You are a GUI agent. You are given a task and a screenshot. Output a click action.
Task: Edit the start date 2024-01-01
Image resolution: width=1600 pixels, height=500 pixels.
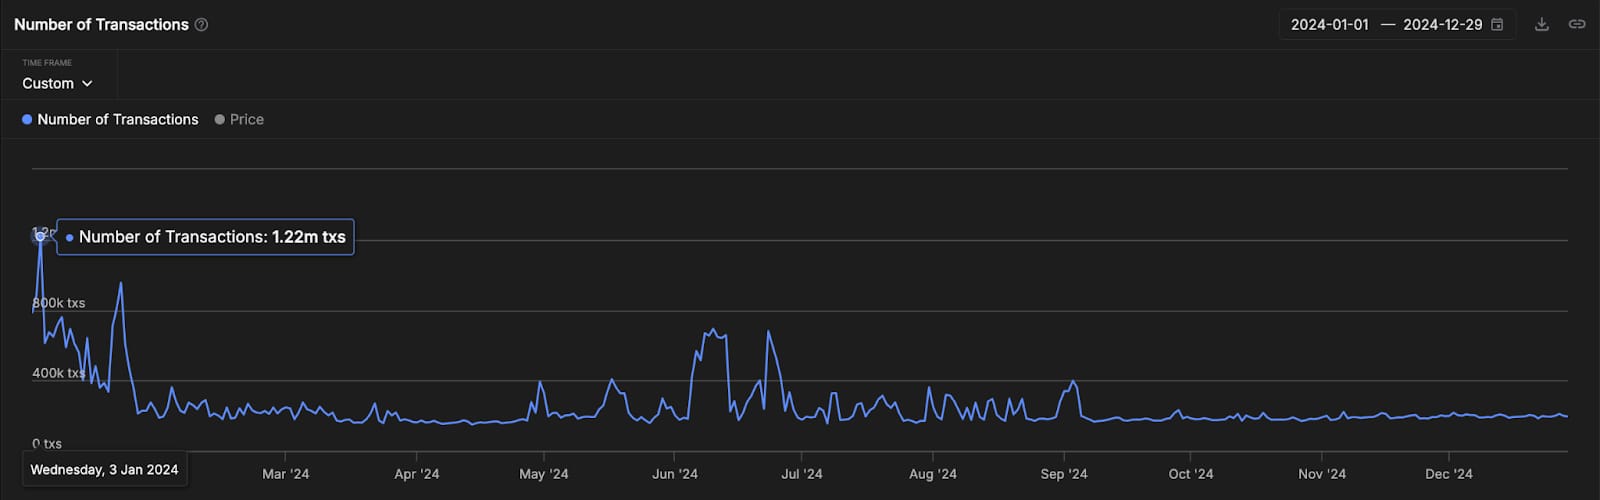pos(1329,25)
